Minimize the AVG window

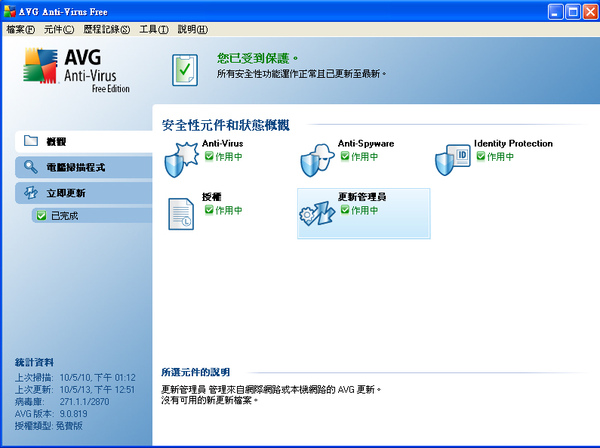click(555, 12)
